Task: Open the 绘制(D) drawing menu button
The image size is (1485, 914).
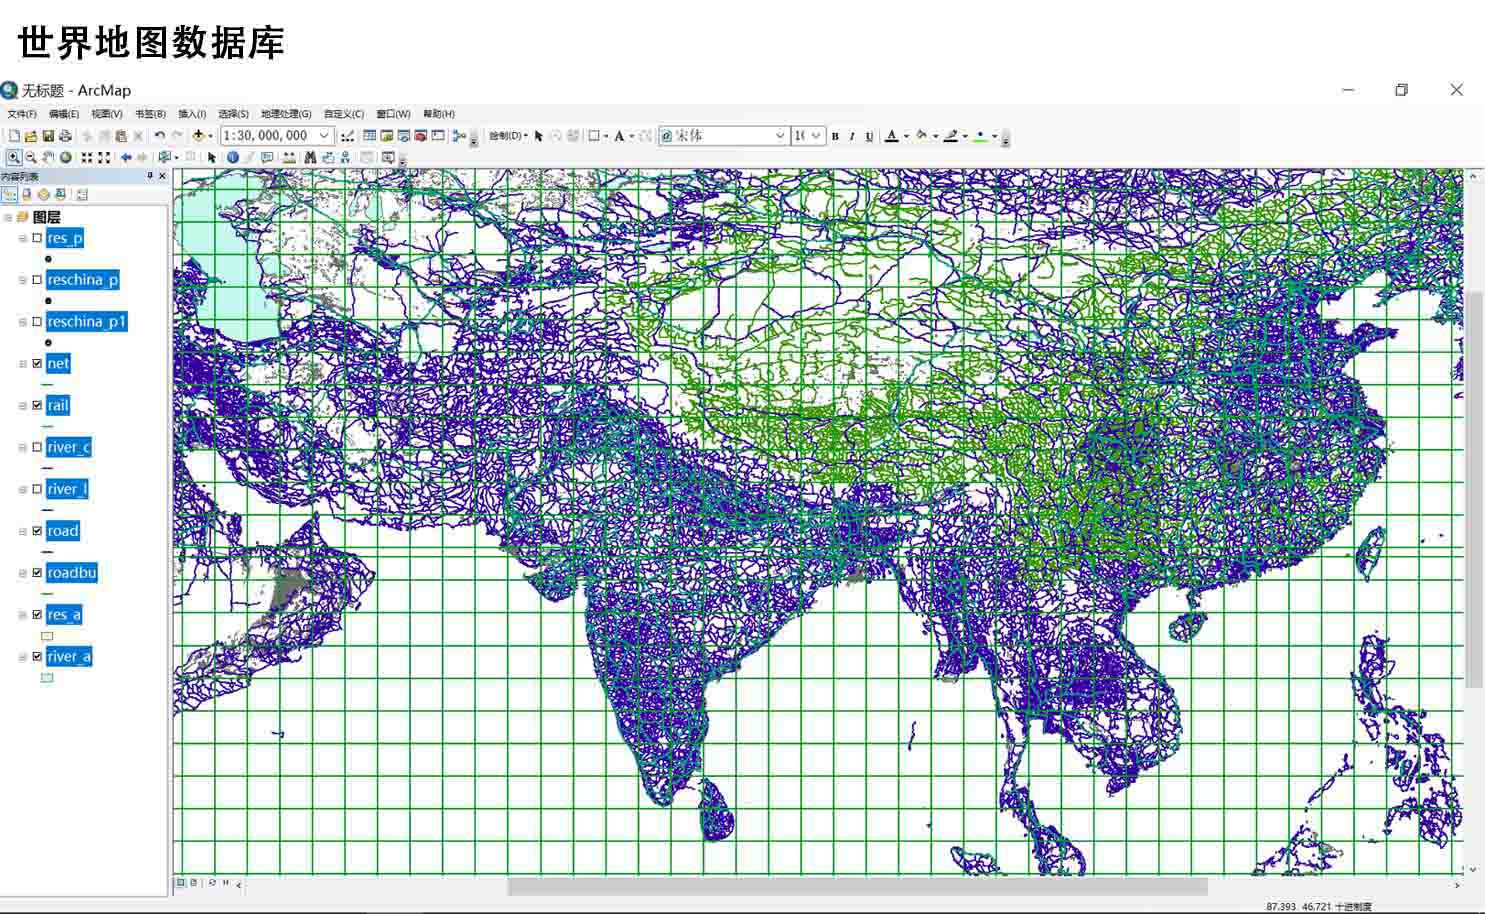Action: pos(508,136)
